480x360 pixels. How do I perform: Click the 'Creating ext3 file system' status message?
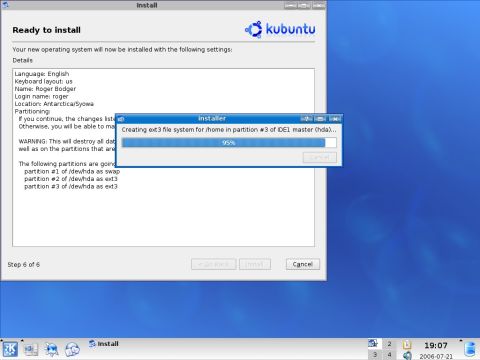pyautogui.click(x=229, y=130)
